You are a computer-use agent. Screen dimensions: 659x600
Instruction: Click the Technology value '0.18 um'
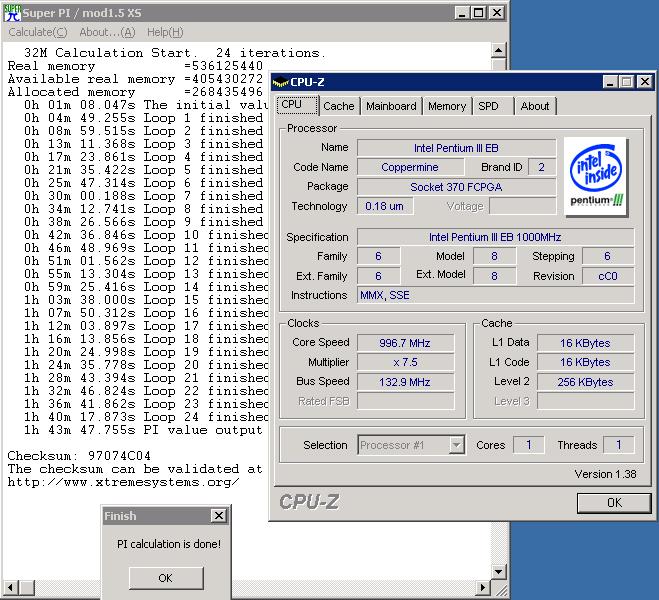tap(385, 206)
